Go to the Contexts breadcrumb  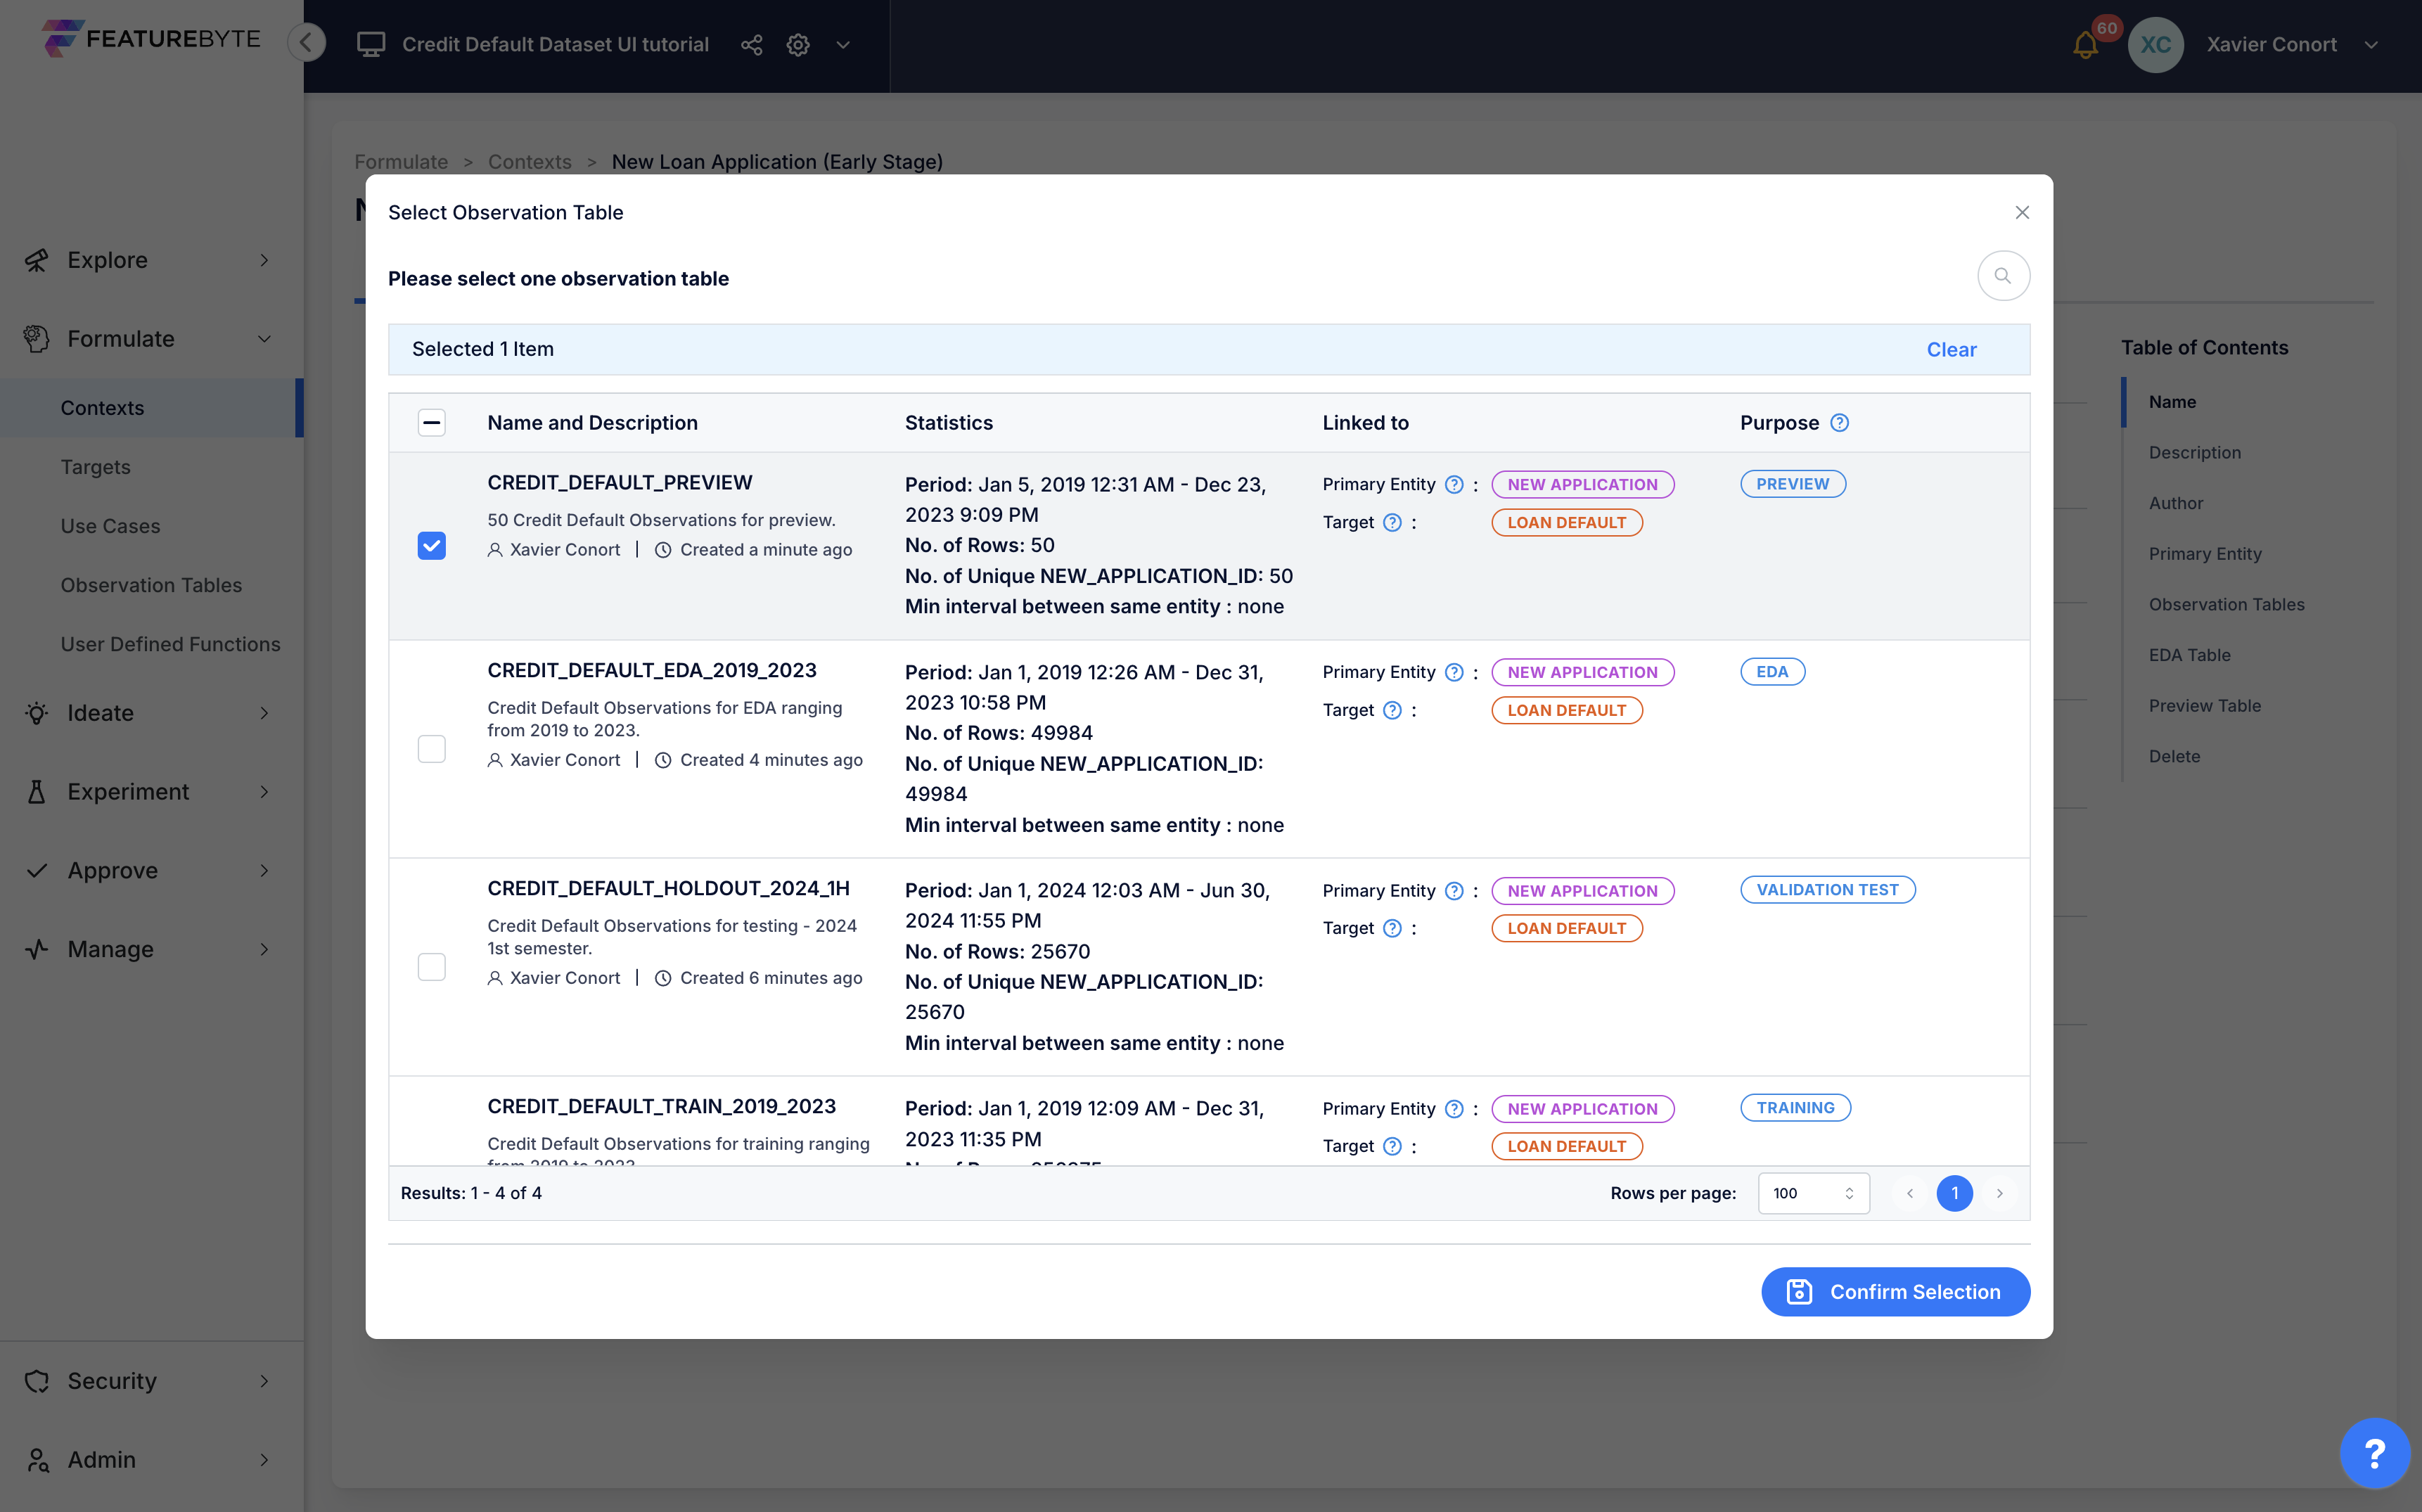pos(529,162)
